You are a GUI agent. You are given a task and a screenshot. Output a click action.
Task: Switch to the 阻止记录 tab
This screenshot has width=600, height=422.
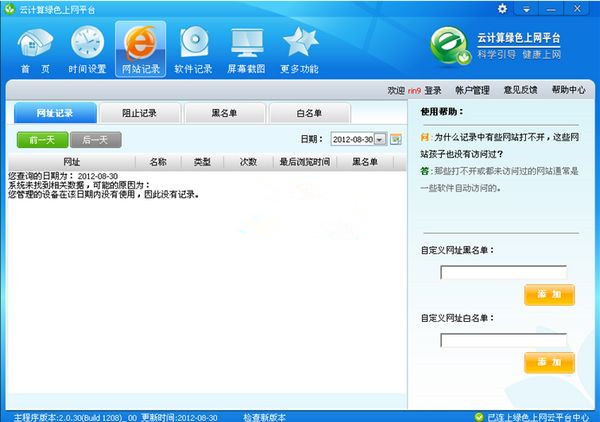(x=140, y=112)
